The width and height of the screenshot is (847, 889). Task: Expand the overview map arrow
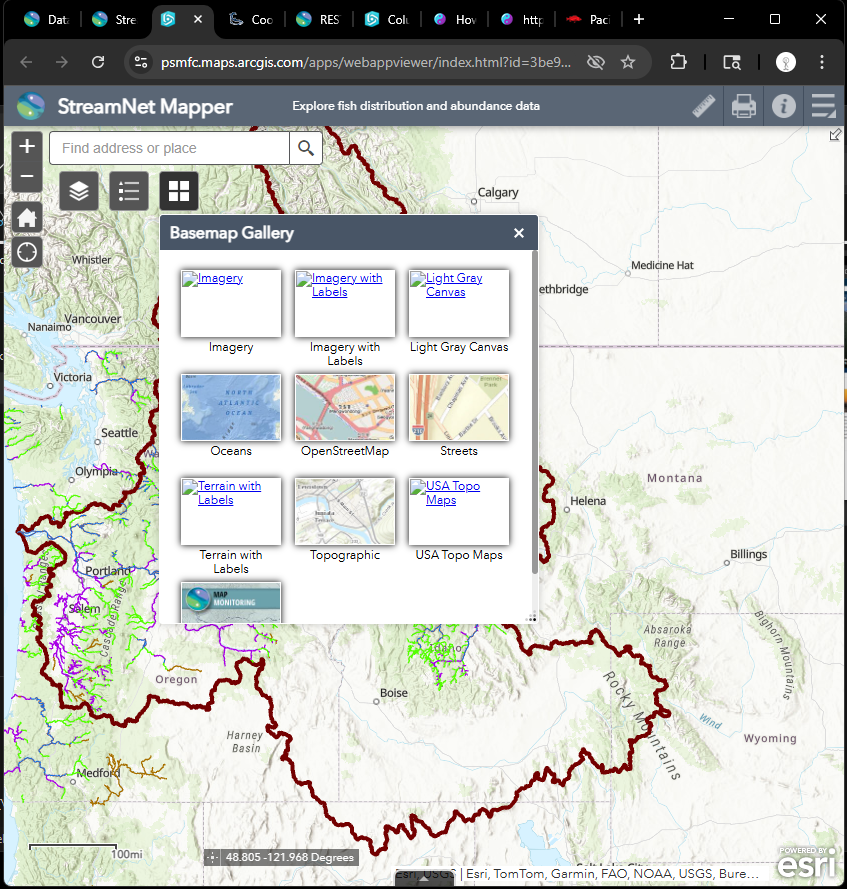[x=835, y=135]
